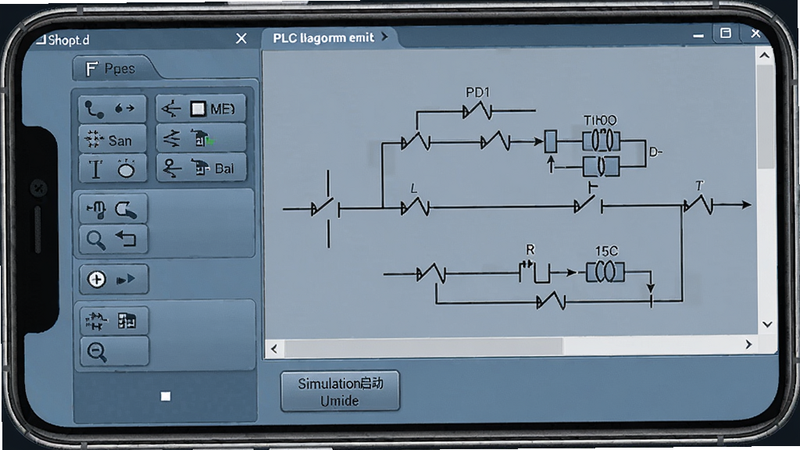Click the scroll up arrow of canvas
The height and width of the screenshot is (450, 800).
click(x=764, y=55)
